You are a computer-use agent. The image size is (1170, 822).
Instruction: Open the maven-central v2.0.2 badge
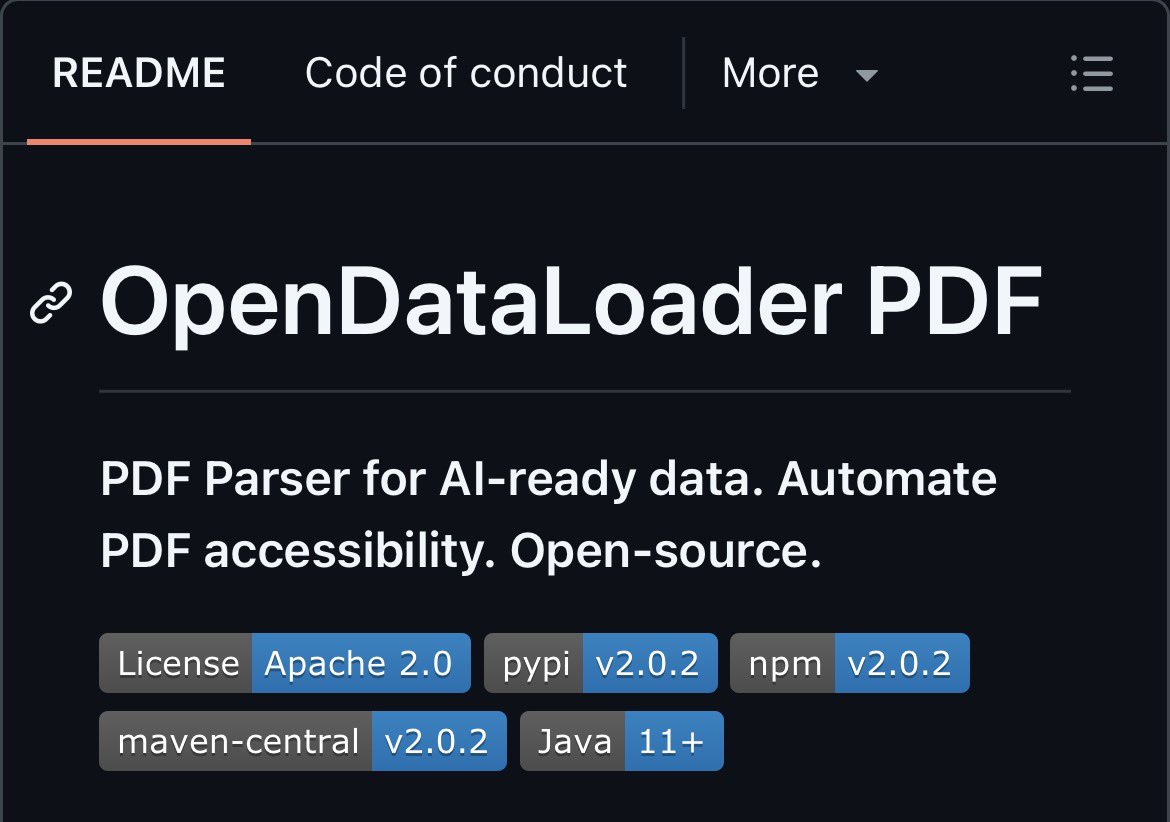(x=303, y=741)
